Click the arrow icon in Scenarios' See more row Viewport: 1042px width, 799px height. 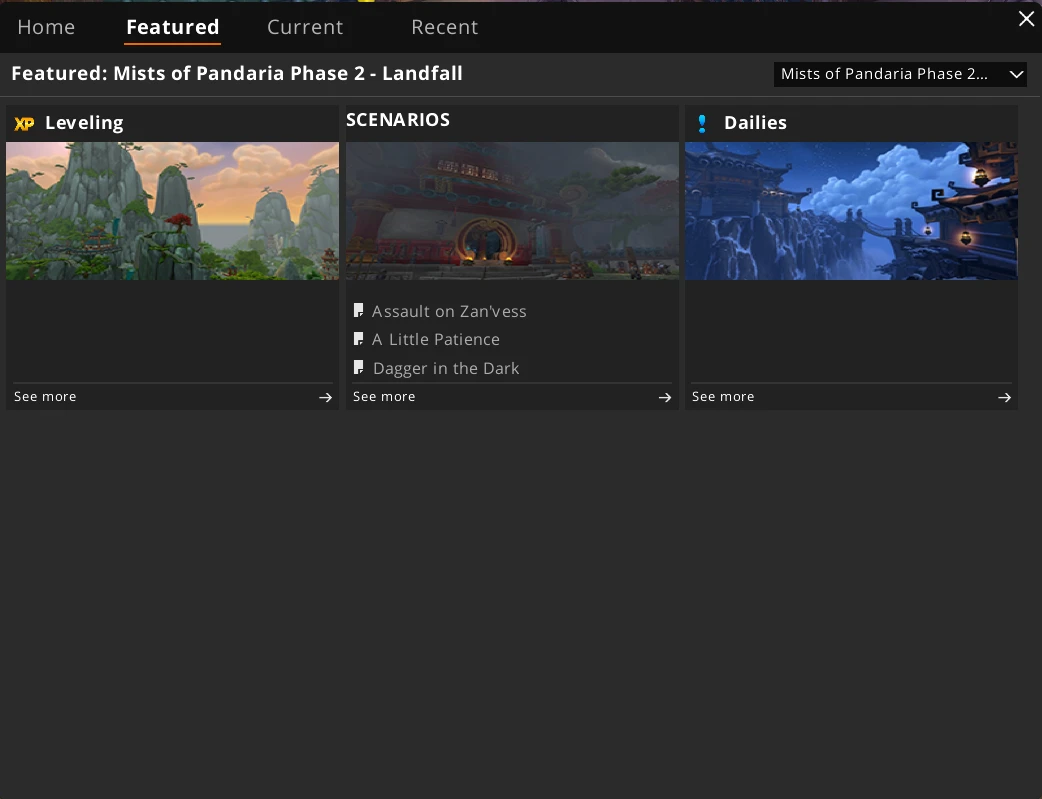tap(664, 397)
